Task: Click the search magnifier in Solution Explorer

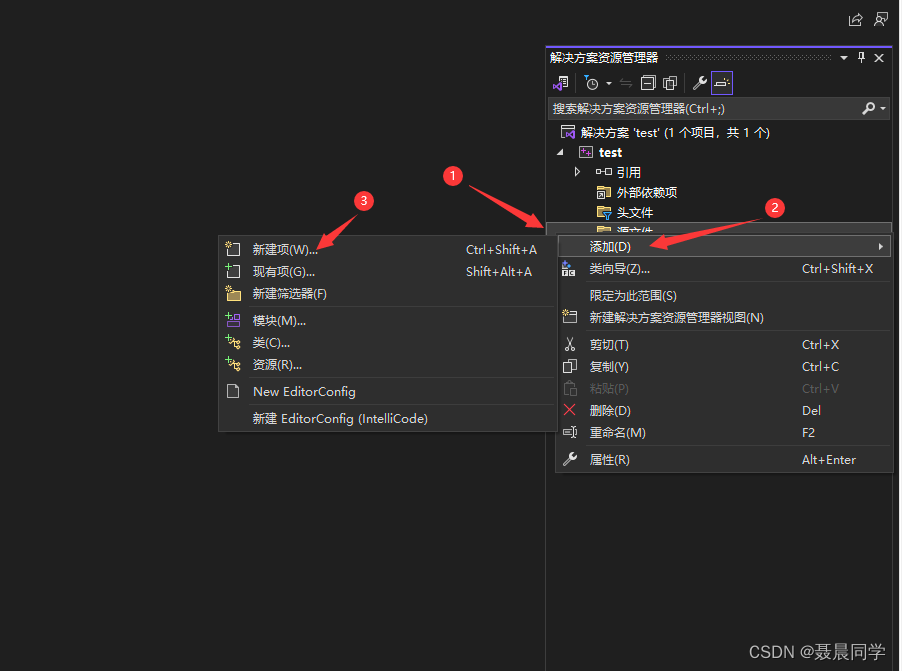Action: pos(869,108)
